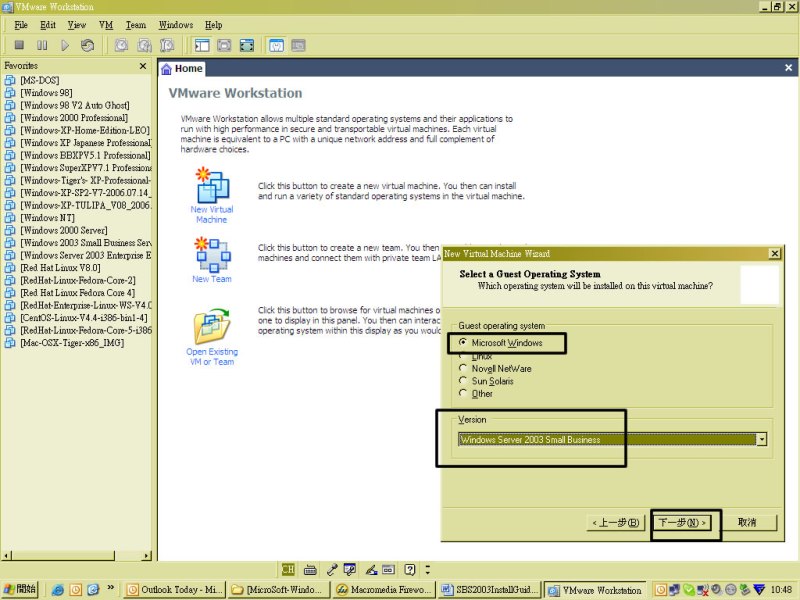Click the Full Screen toolbar icon
Image resolution: width=800 pixels, height=600 pixels.
tap(247, 45)
